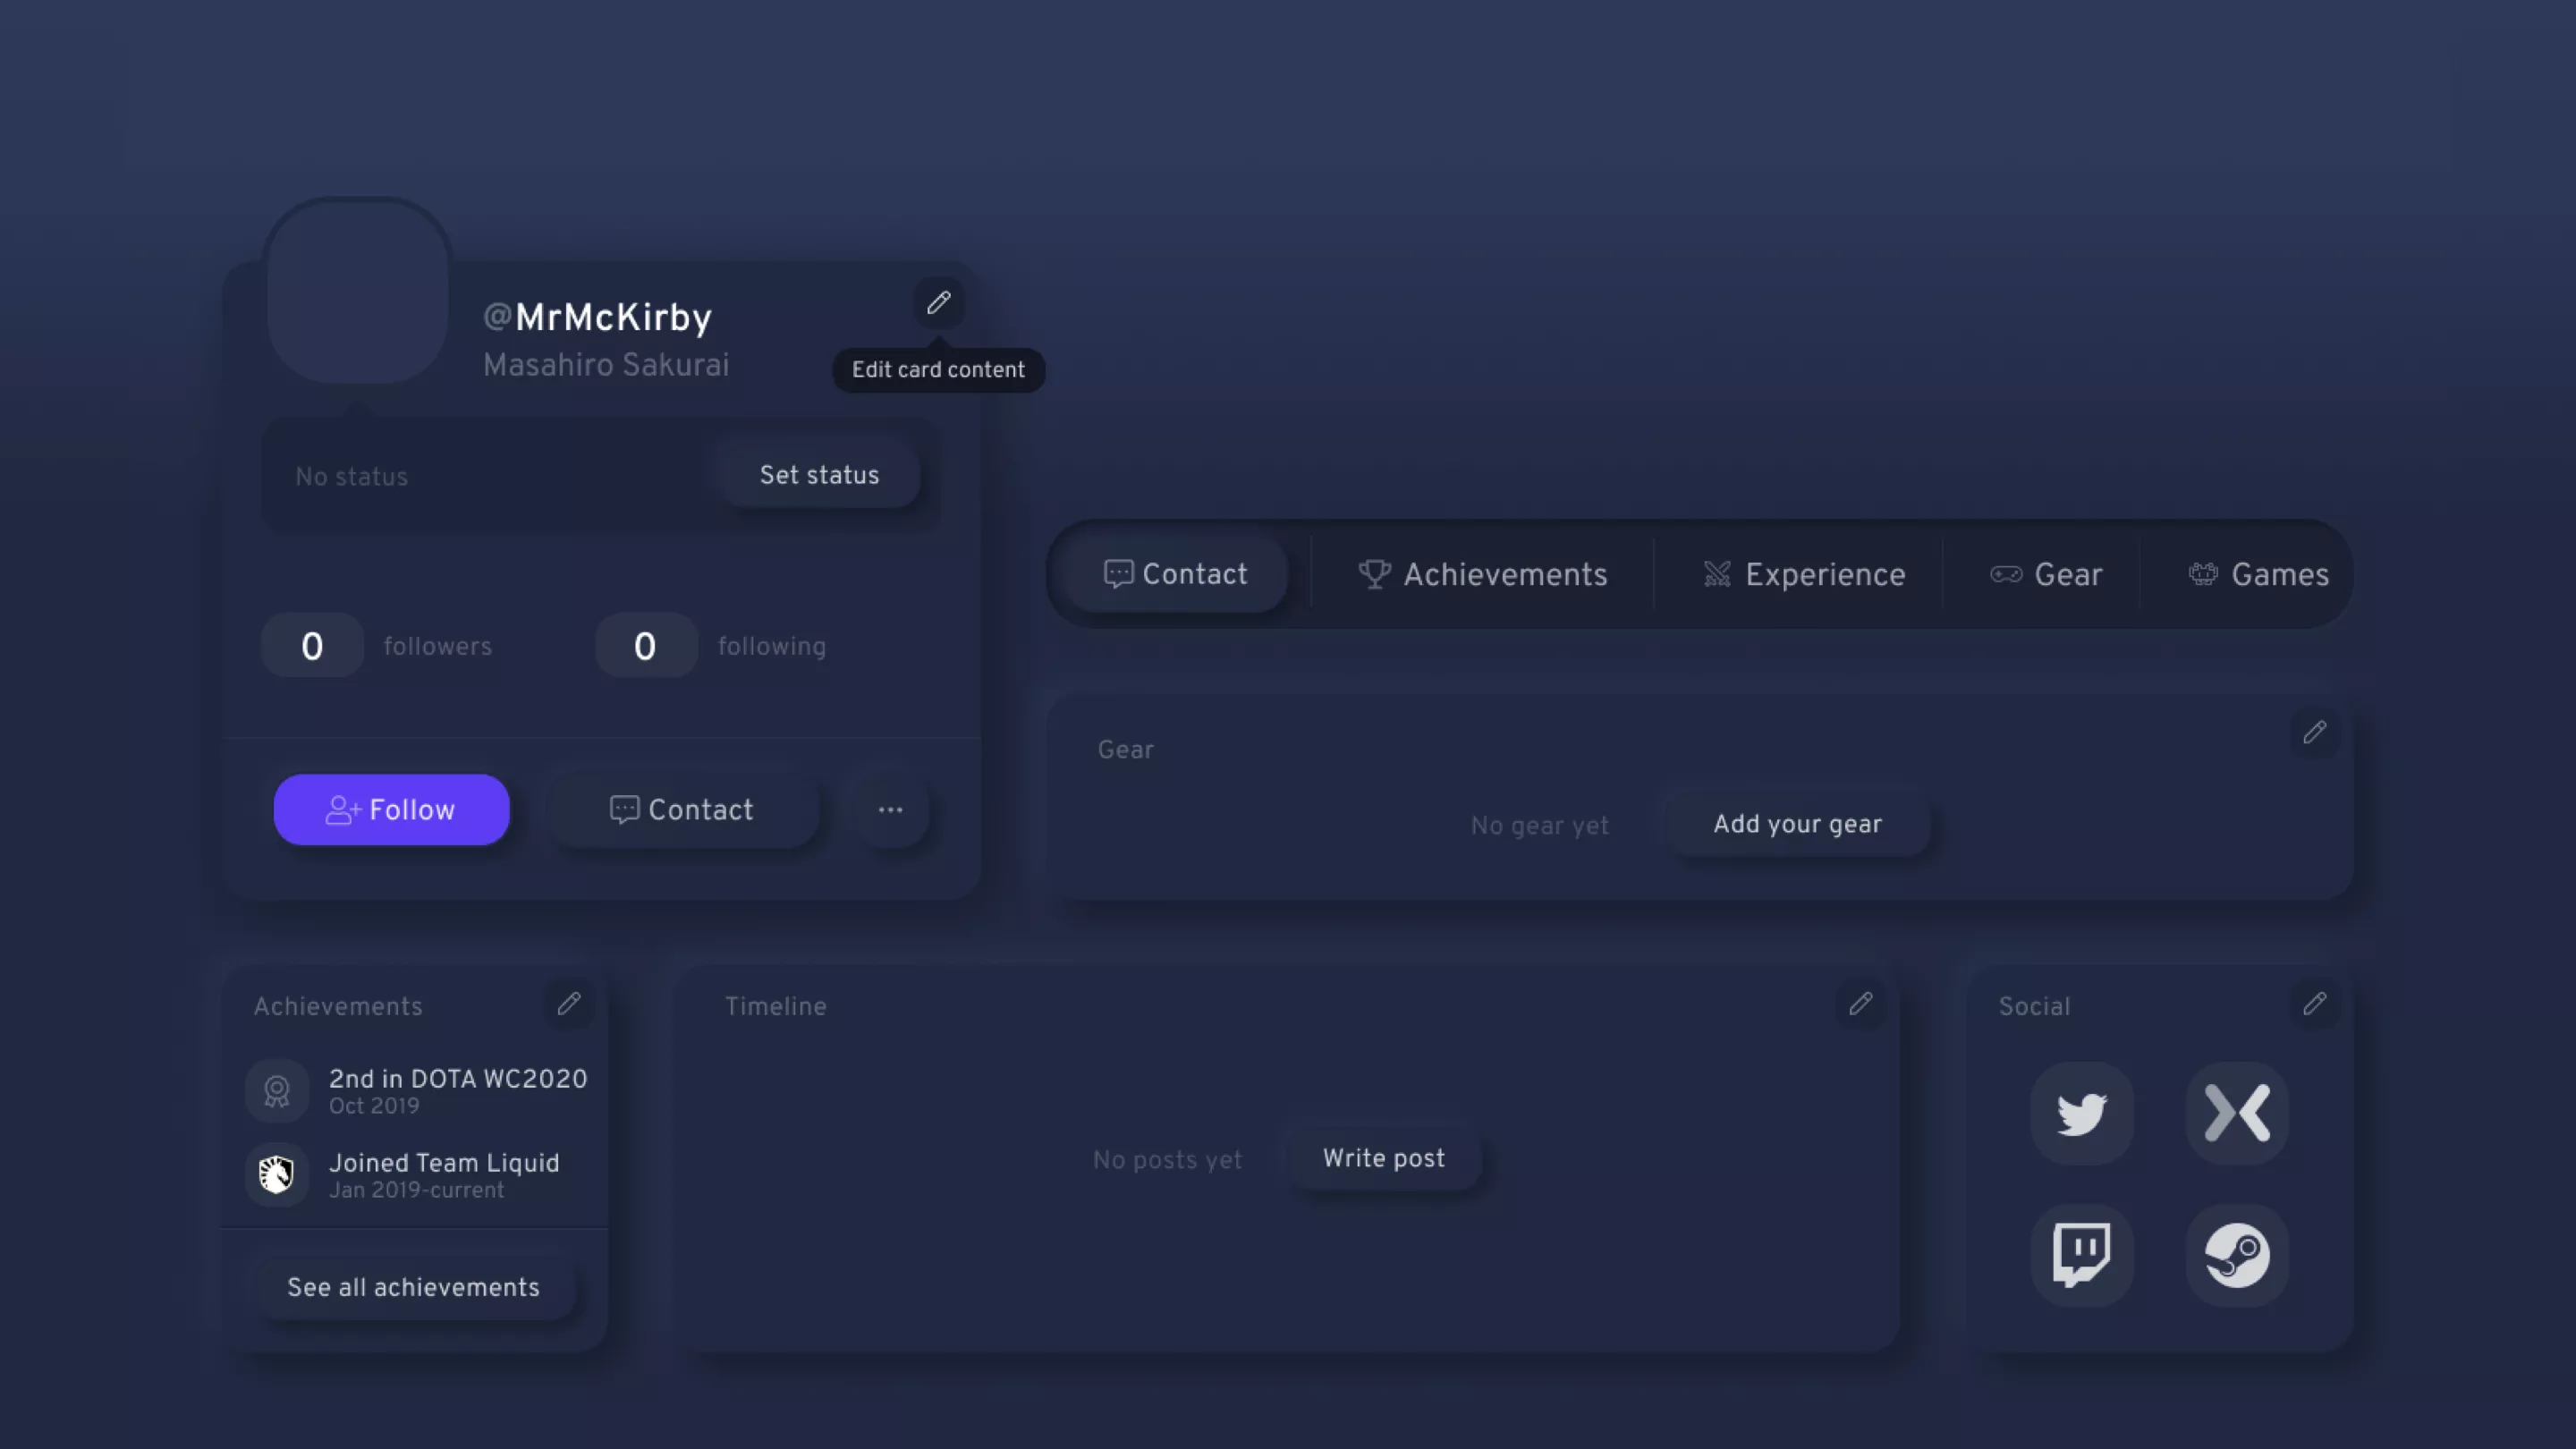This screenshot has height=1449, width=2576.
Task: Edit the Timeline section pencil icon
Action: pyautogui.click(x=1861, y=1005)
